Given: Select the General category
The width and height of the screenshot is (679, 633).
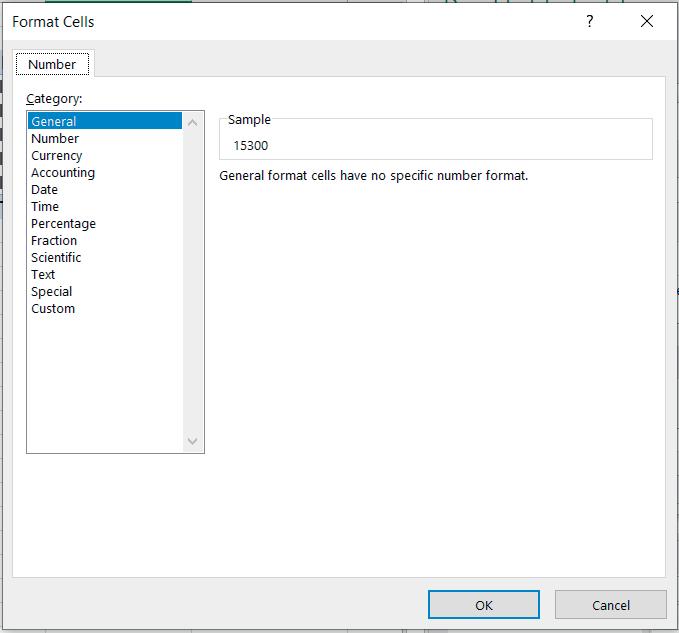Looking at the screenshot, I should pyautogui.click(x=105, y=121).
